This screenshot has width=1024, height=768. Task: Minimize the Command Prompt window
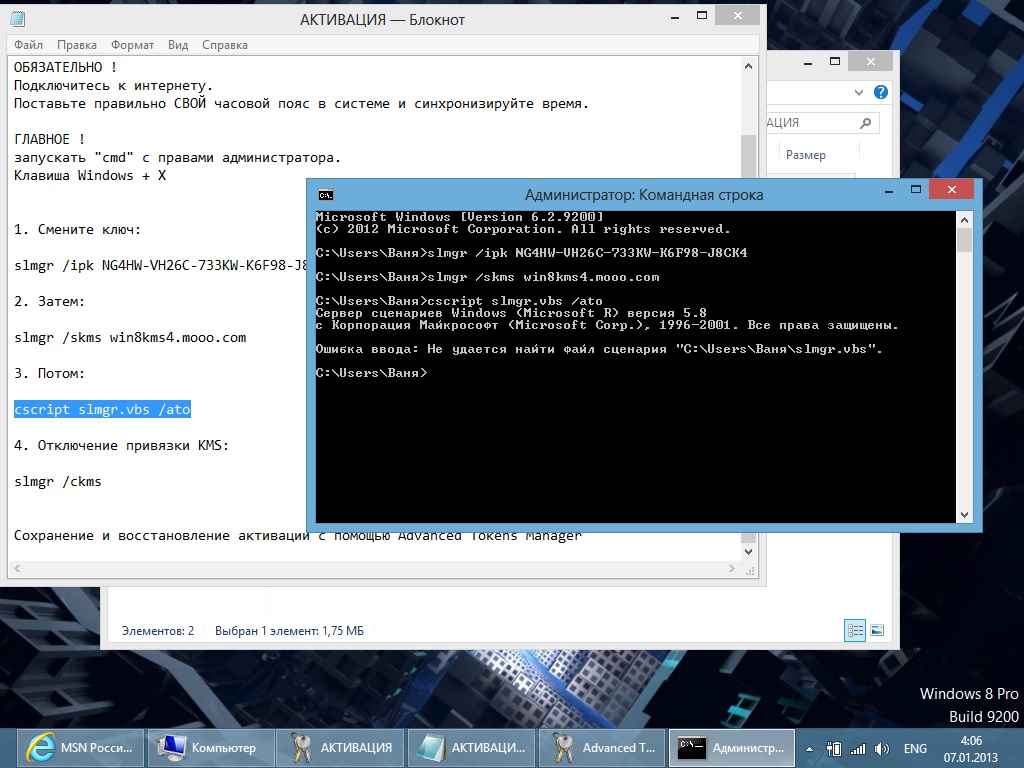click(x=889, y=191)
